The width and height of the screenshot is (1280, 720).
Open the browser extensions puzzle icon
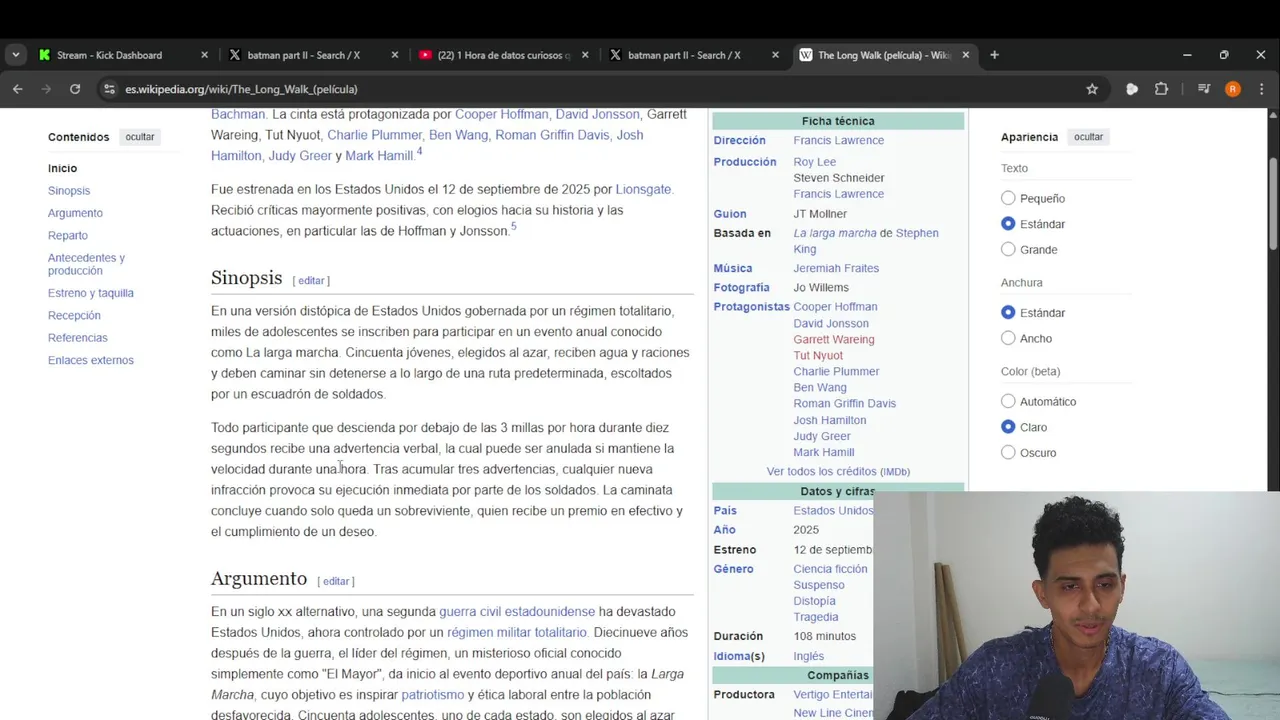point(1161,89)
